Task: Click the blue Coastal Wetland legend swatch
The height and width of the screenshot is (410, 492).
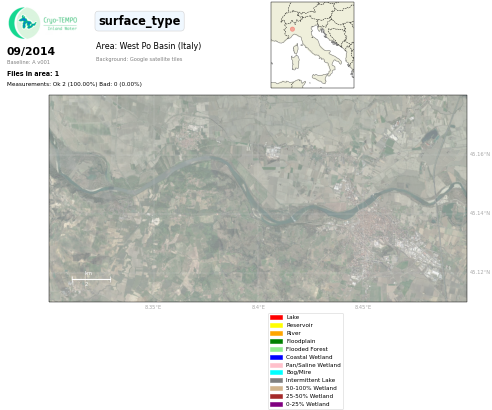Action: (276, 357)
